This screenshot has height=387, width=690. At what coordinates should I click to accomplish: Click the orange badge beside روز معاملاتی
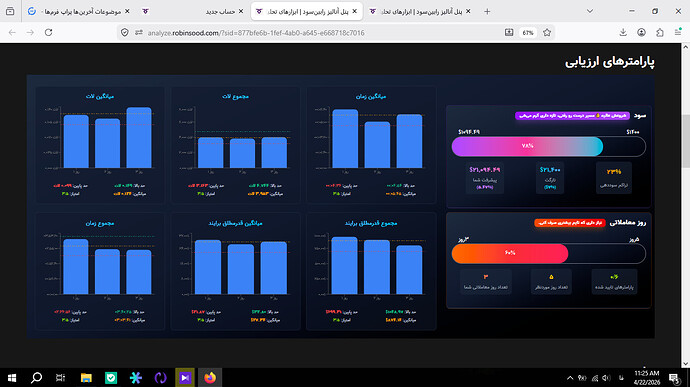570,223
